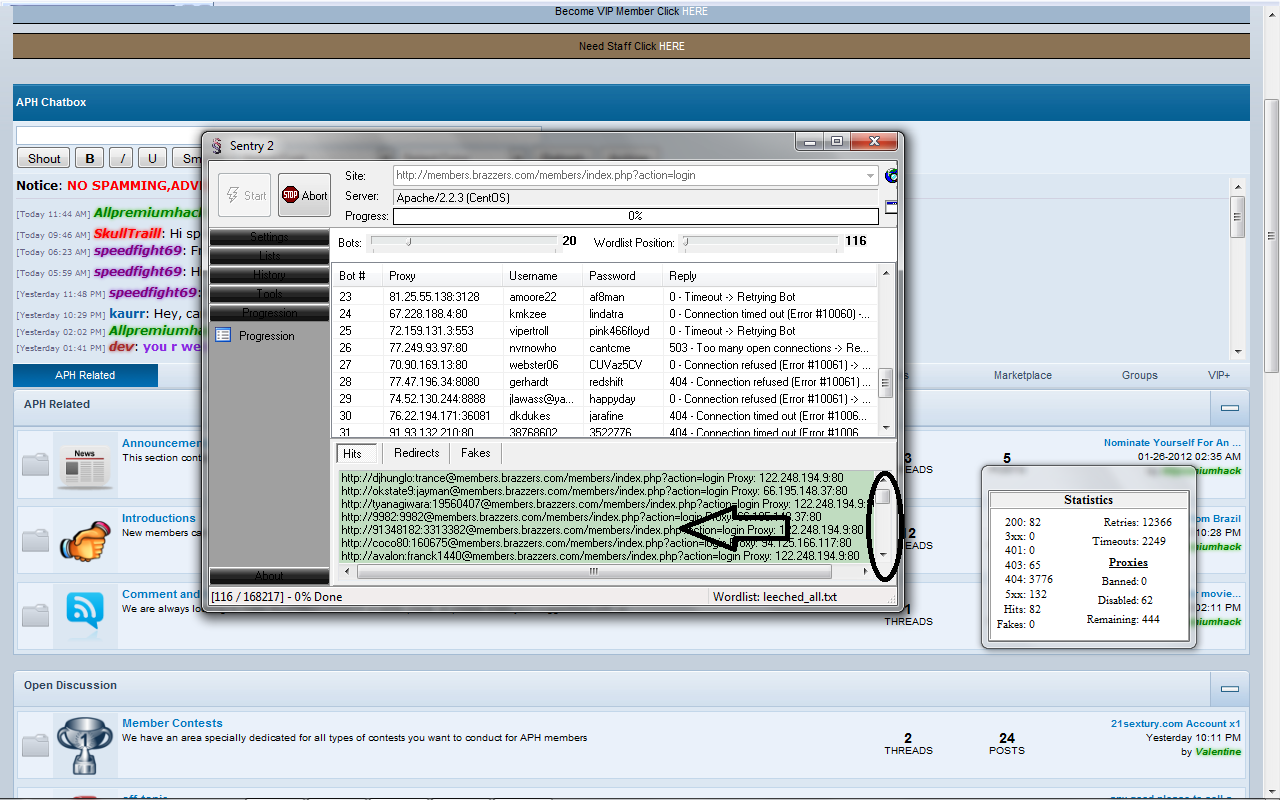Open the Site address dropdown in Sentry 2
Viewport: 1280px width, 800px height.
point(870,176)
